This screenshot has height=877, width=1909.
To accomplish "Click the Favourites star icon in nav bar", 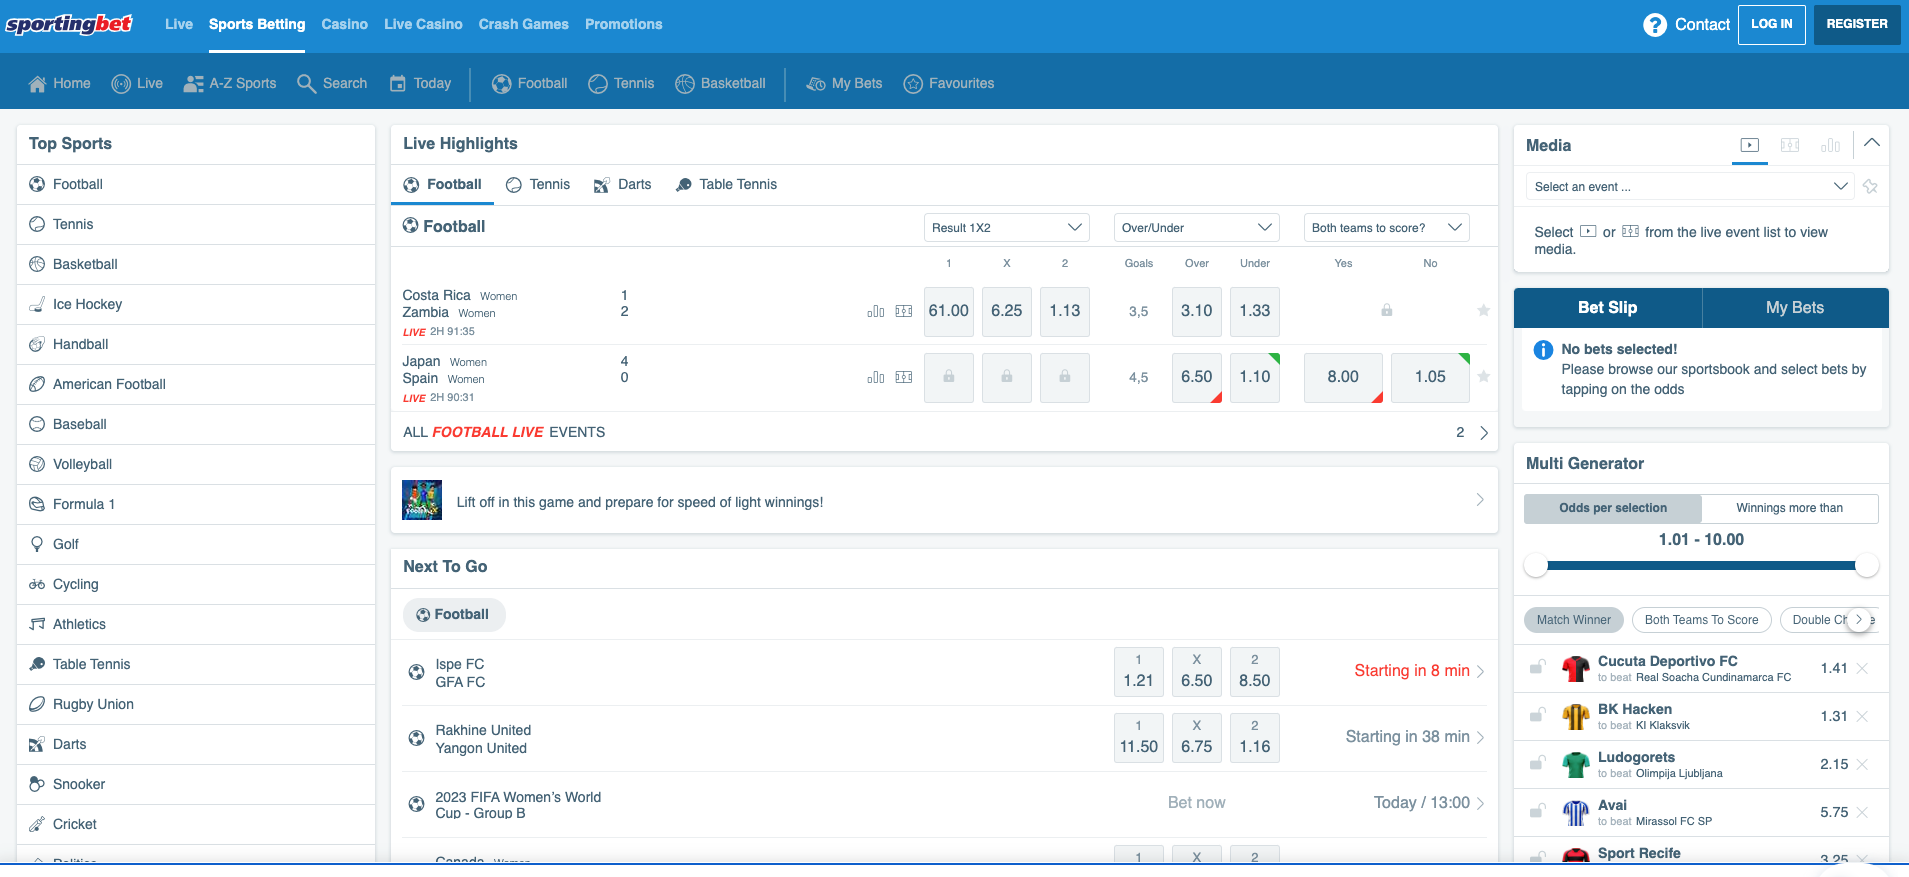I will pos(912,84).
